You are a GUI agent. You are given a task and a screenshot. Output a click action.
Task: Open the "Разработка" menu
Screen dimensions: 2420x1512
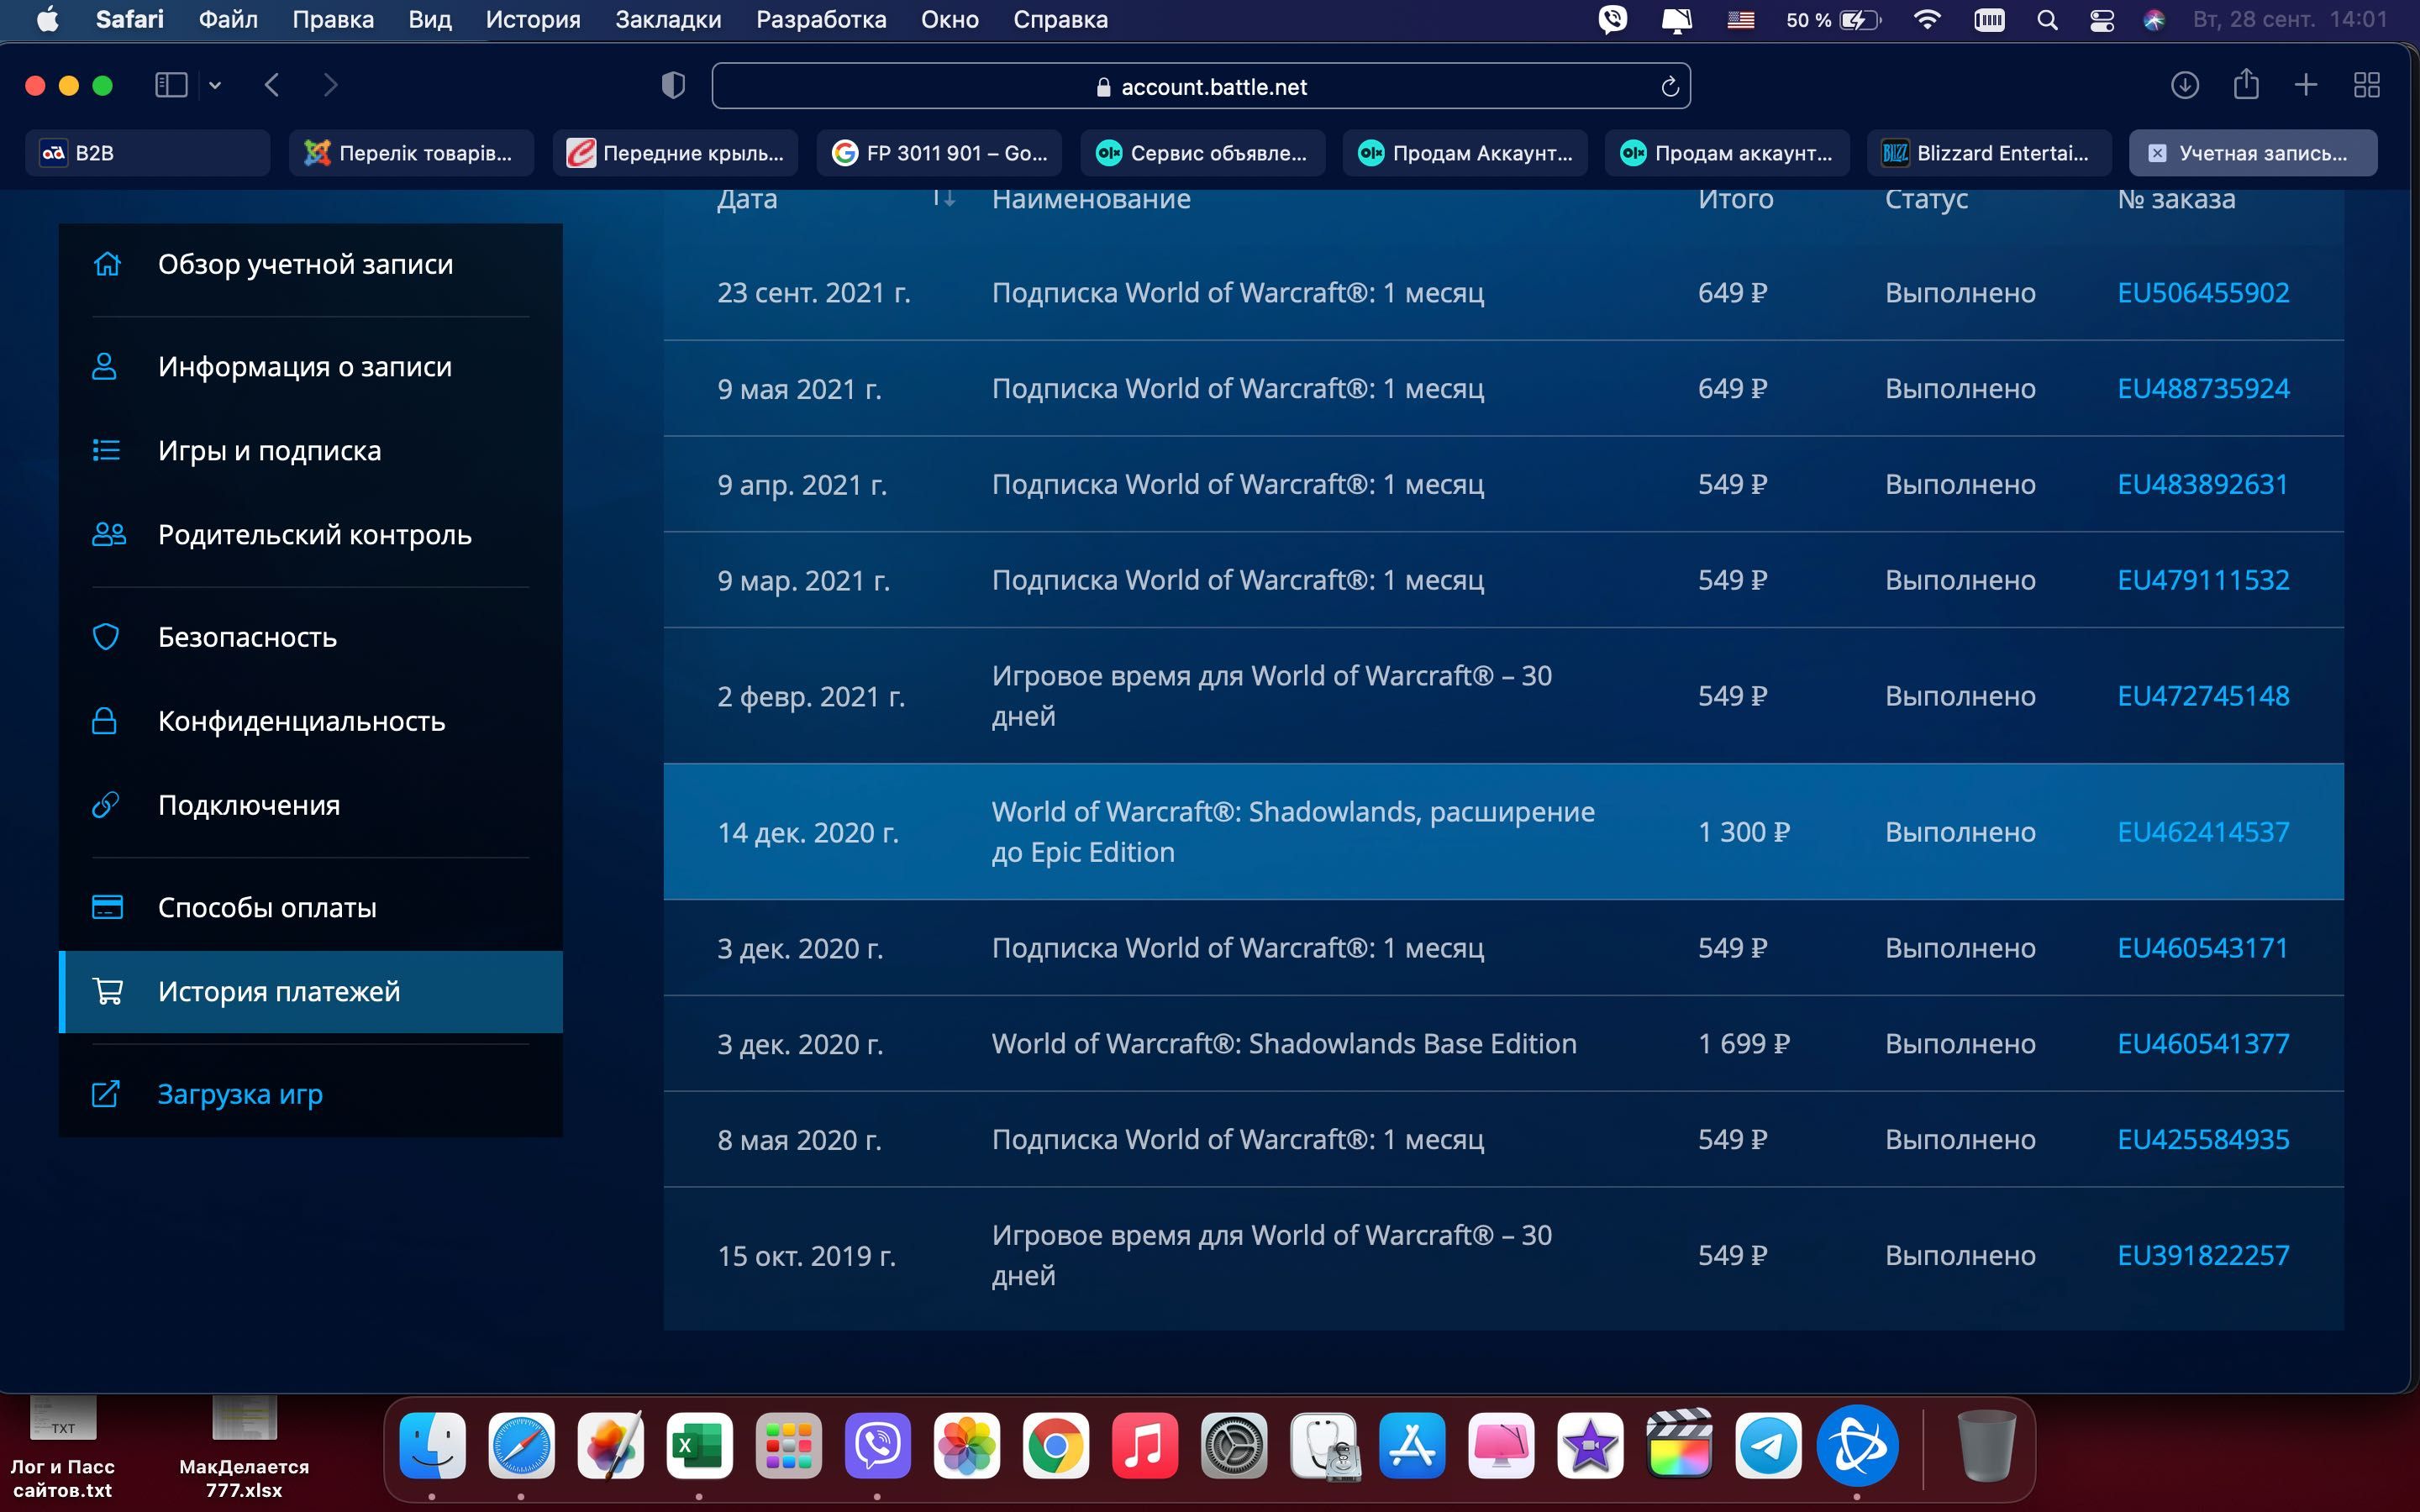click(x=821, y=20)
